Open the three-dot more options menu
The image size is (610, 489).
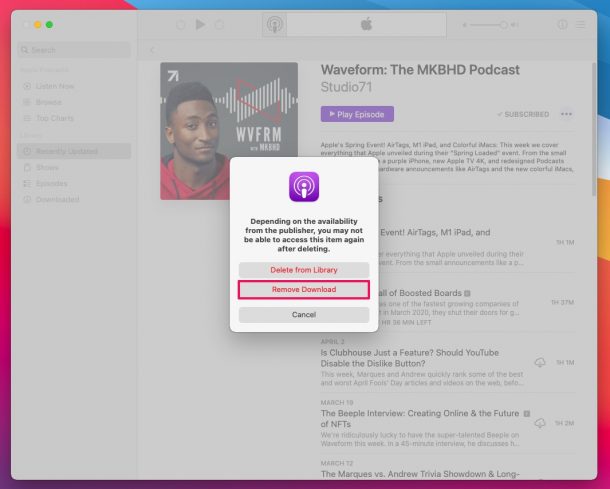[x=566, y=114]
